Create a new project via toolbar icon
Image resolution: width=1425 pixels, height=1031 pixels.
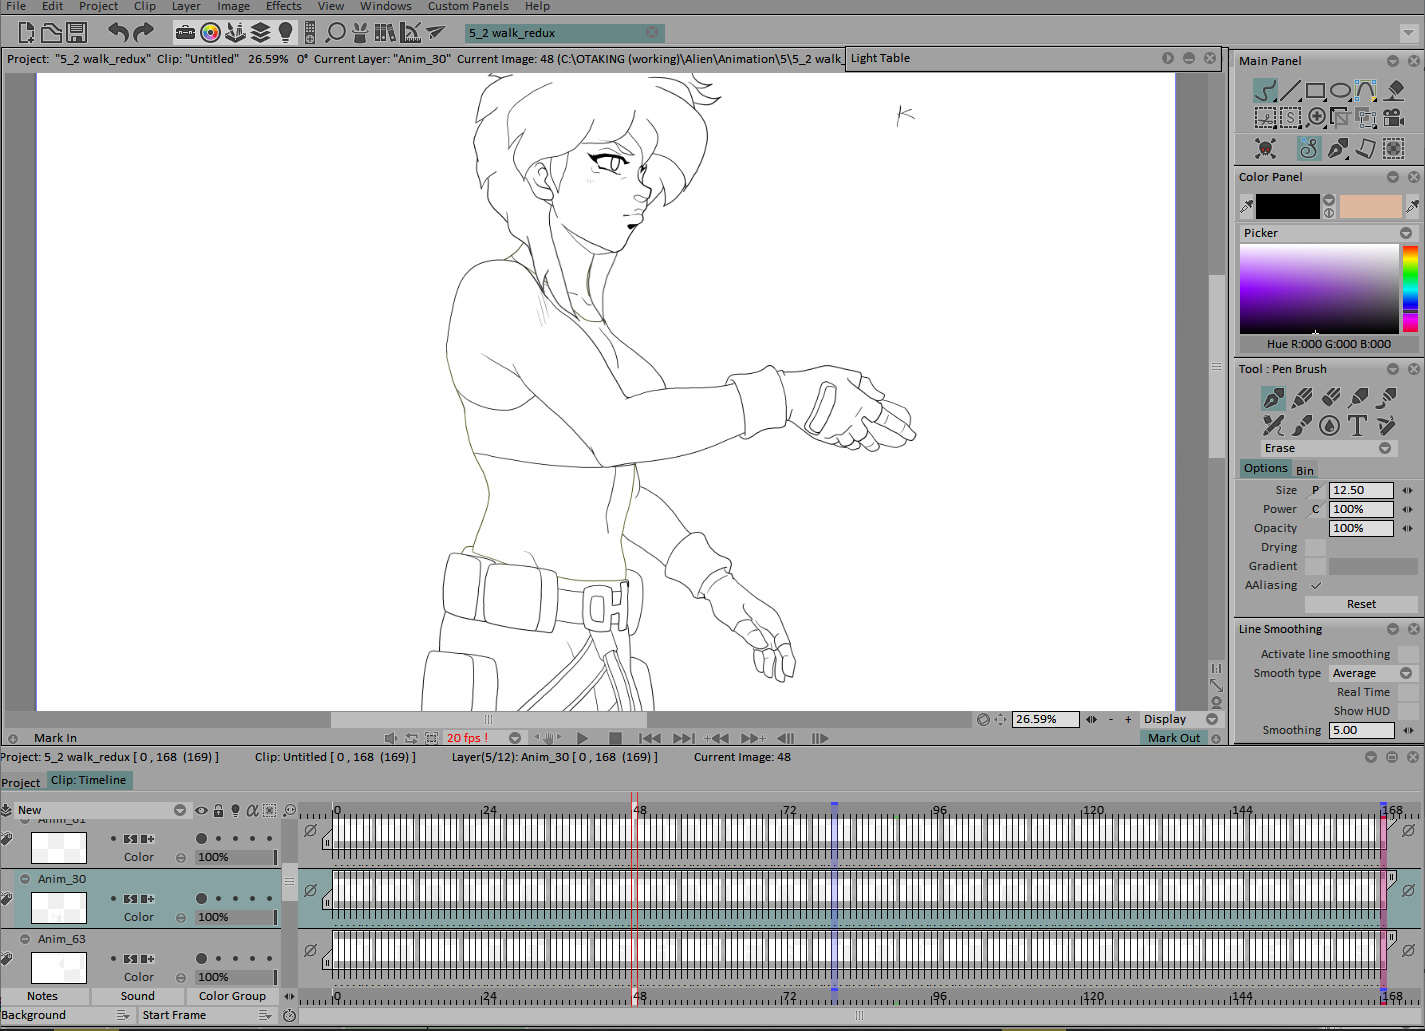coord(27,33)
